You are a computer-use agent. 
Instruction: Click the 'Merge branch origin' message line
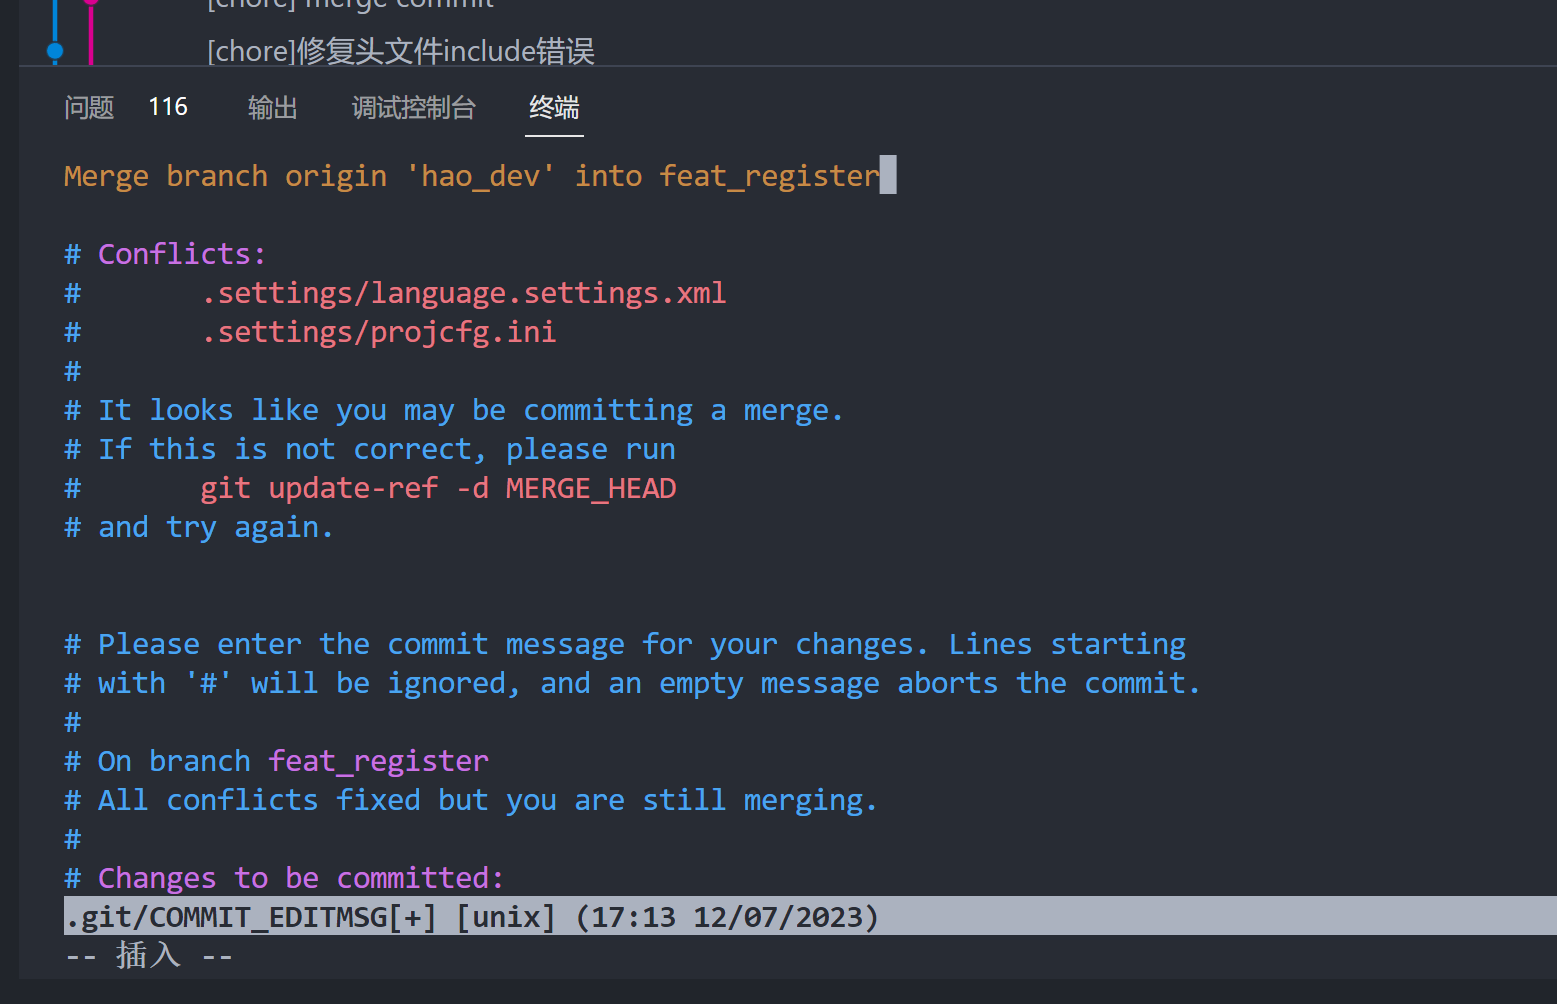pos(470,175)
